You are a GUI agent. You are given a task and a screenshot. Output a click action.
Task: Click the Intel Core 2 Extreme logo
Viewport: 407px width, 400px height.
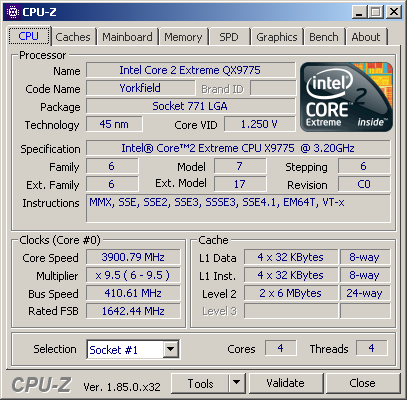[346, 97]
